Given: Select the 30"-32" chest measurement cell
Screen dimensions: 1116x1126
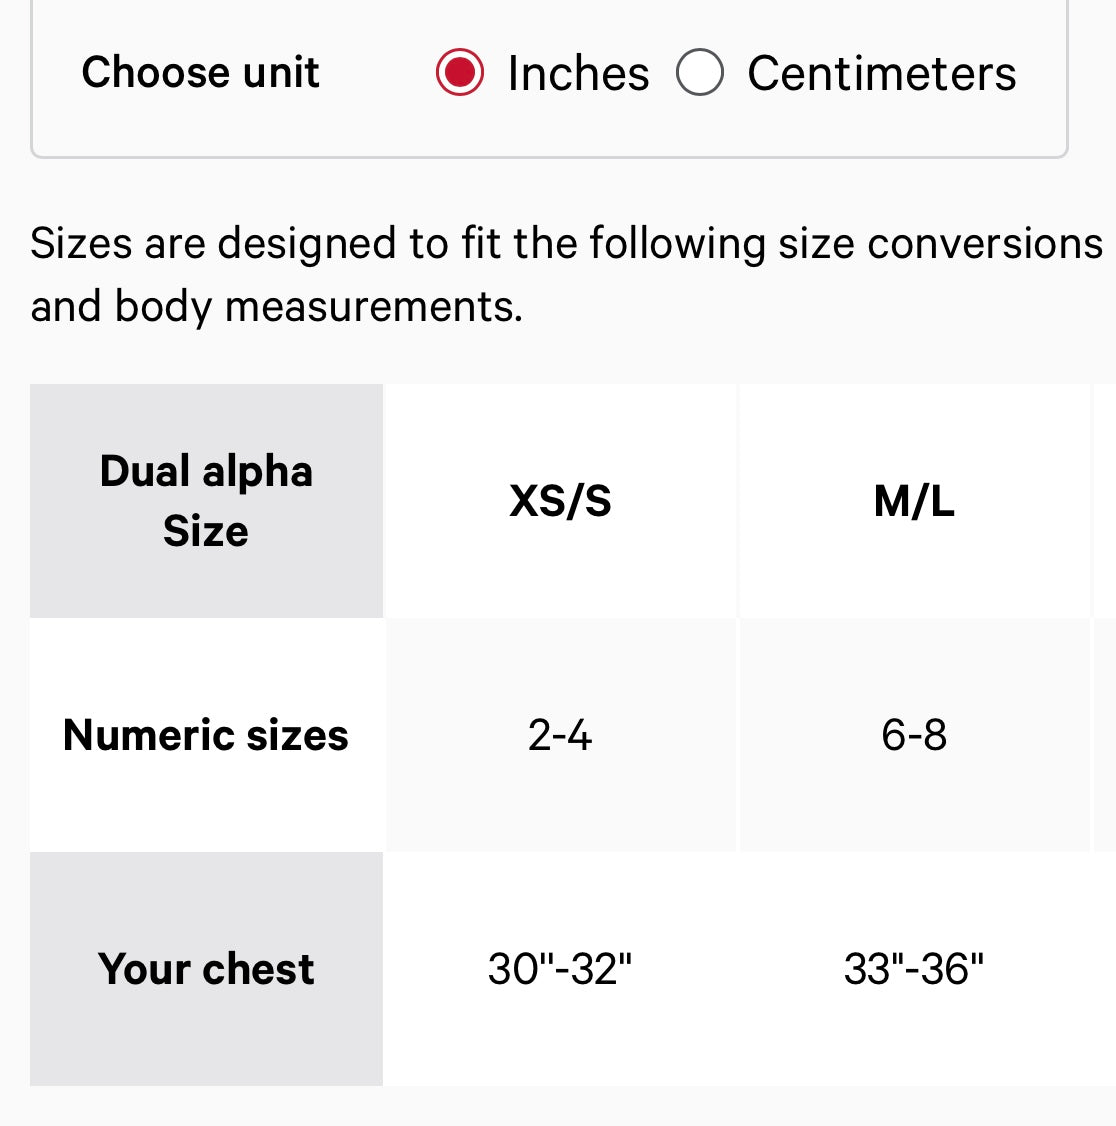Looking at the screenshot, I should point(560,969).
